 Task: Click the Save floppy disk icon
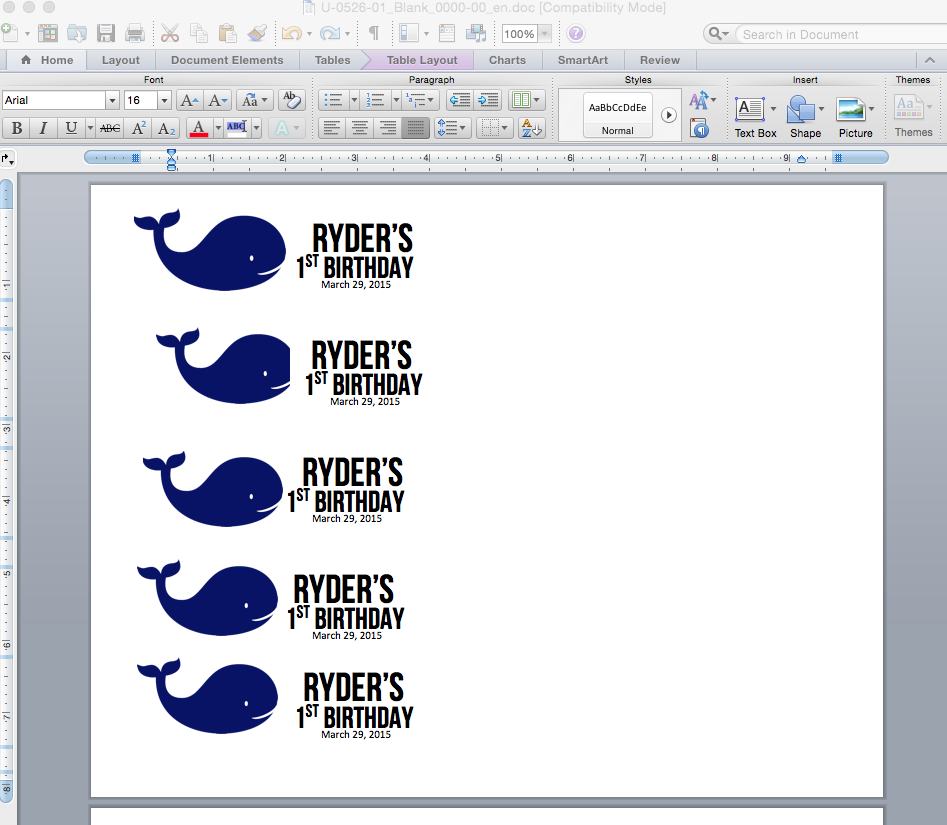click(x=106, y=33)
